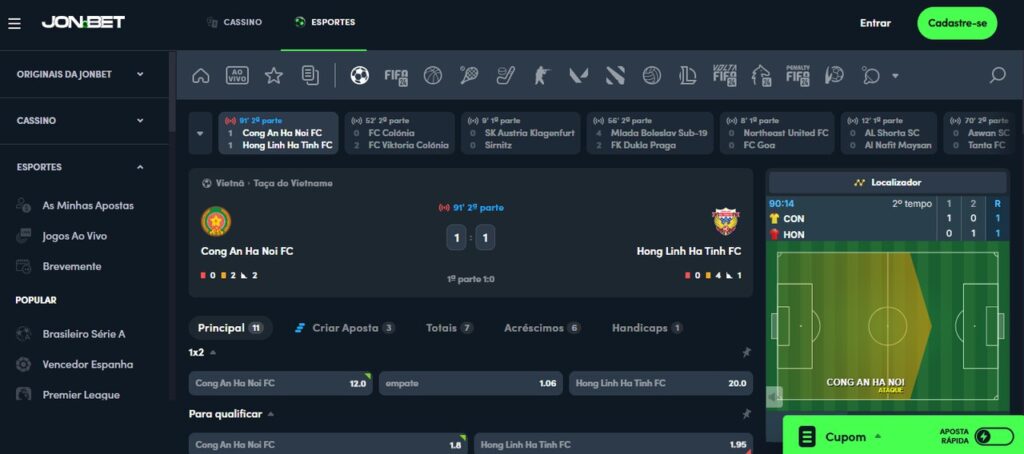The width and height of the screenshot is (1024, 454).
Task: Select the Volta FIFA icon
Action: 724,76
